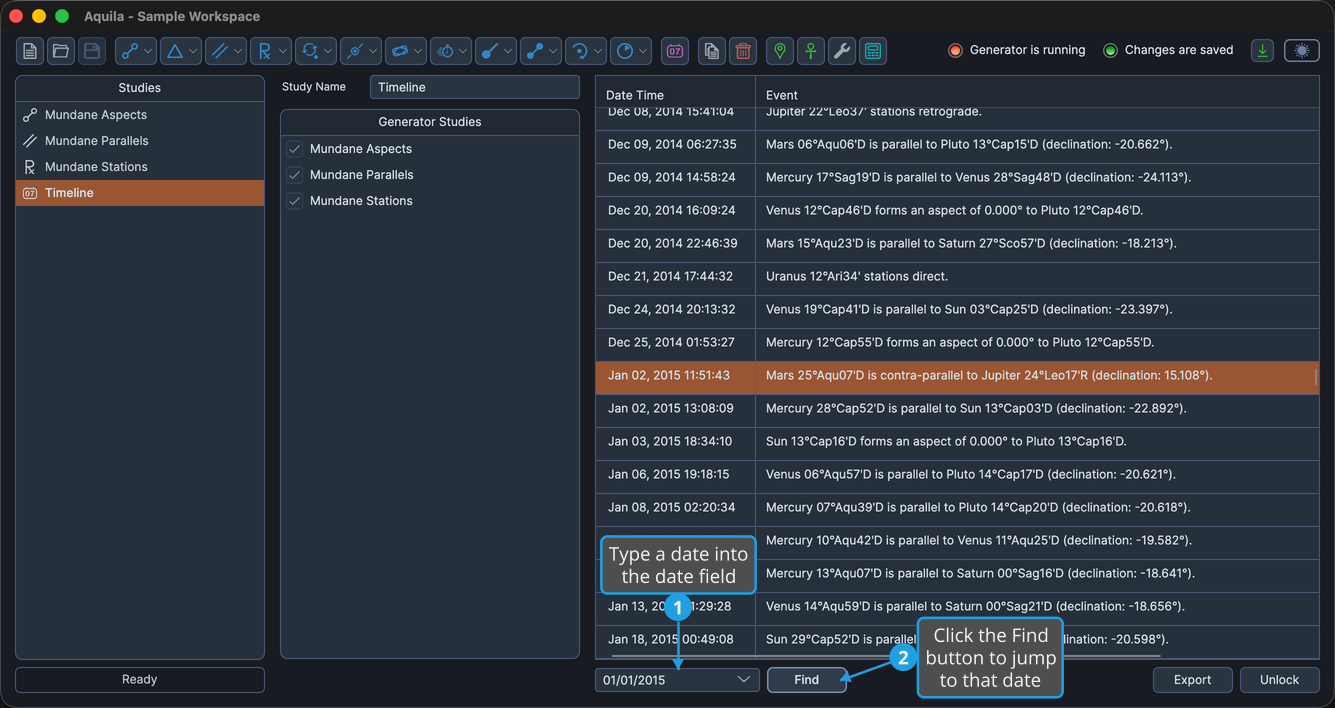Click the Changes are saved status indicator
This screenshot has height=708, width=1335.
1169,50
